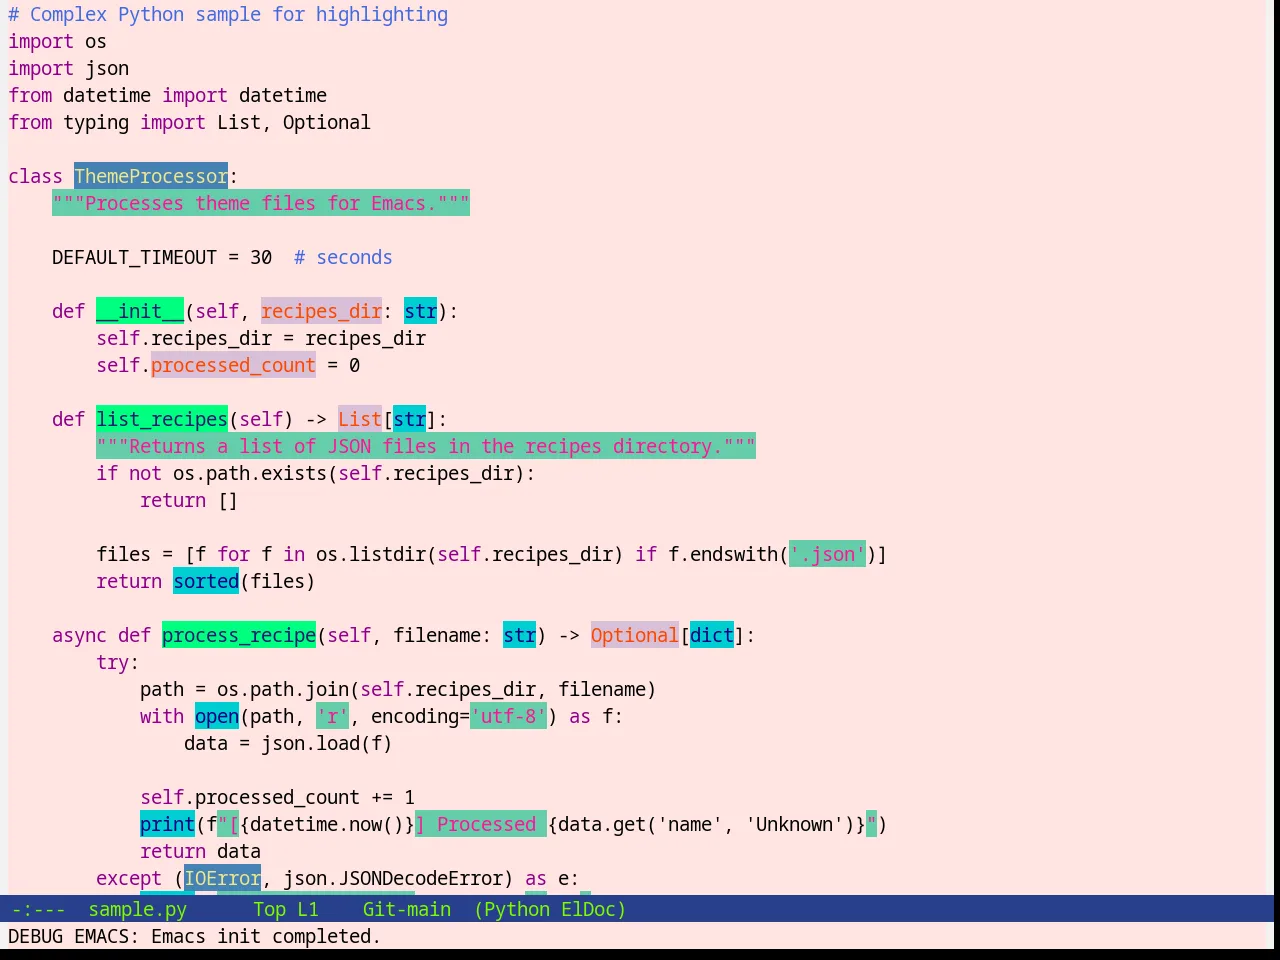Click the print builtin function
The image size is (1280, 960).
[167, 824]
